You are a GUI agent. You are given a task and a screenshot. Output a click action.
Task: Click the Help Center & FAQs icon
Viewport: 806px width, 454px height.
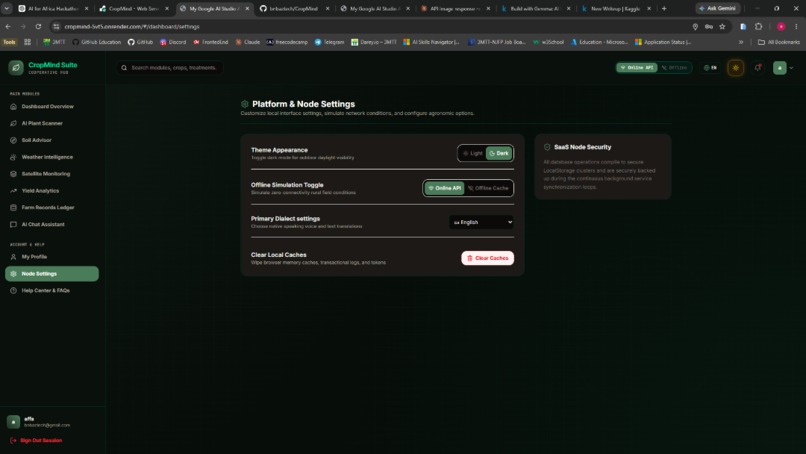[x=13, y=290]
